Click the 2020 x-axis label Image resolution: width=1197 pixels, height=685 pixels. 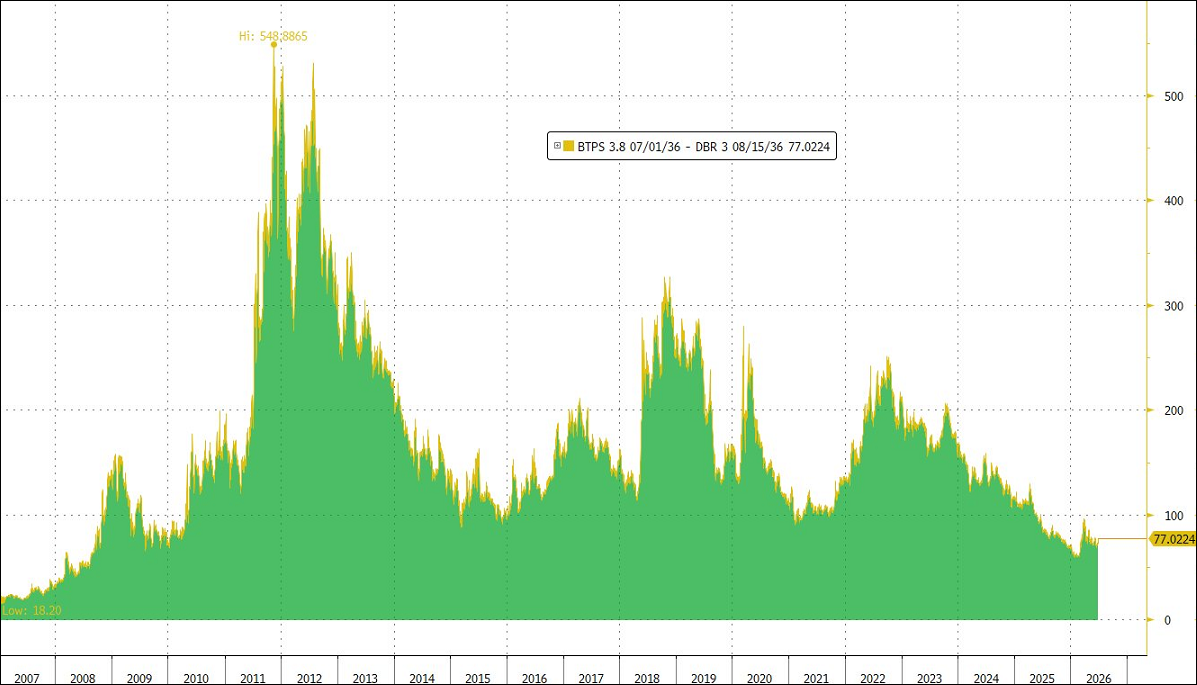tap(760, 678)
